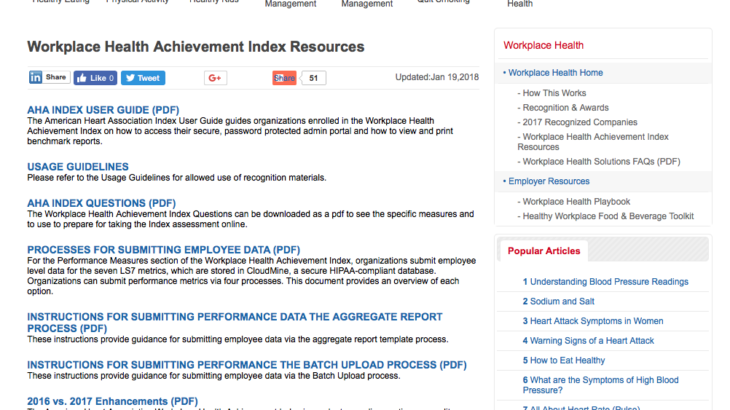
Task: Tweet this page via Twitter button
Action: tap(143, 78)
